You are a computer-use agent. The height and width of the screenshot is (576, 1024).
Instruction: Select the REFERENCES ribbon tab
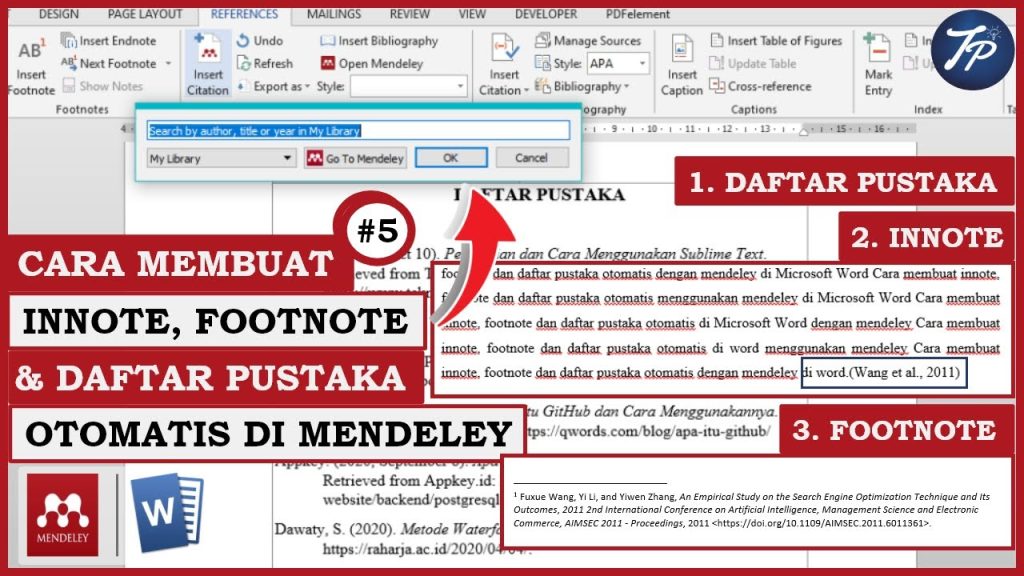pyautogui.click(x=244, y=14)
